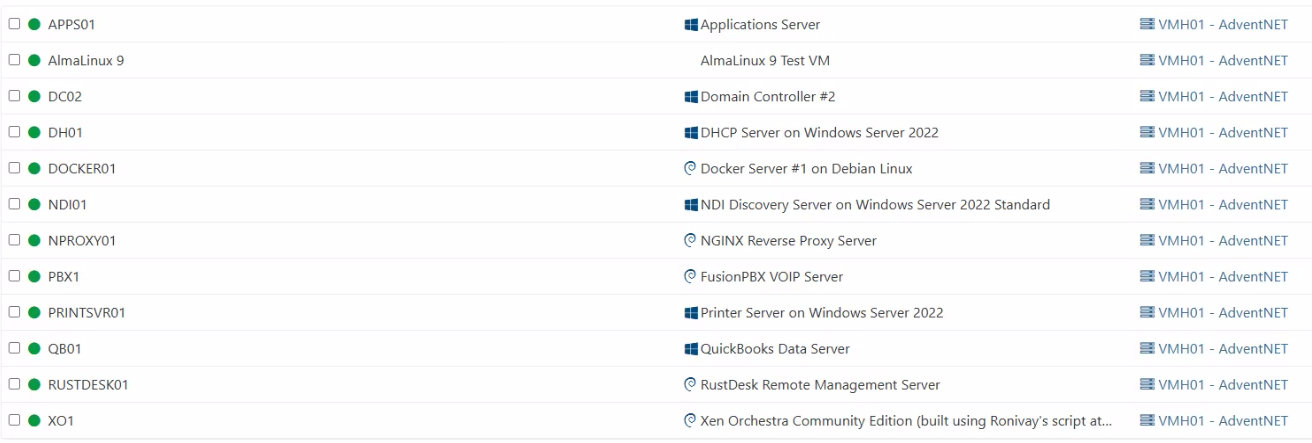Click the green status dot of APPS01
The image size is (1312, 443).
pos(34,24)
